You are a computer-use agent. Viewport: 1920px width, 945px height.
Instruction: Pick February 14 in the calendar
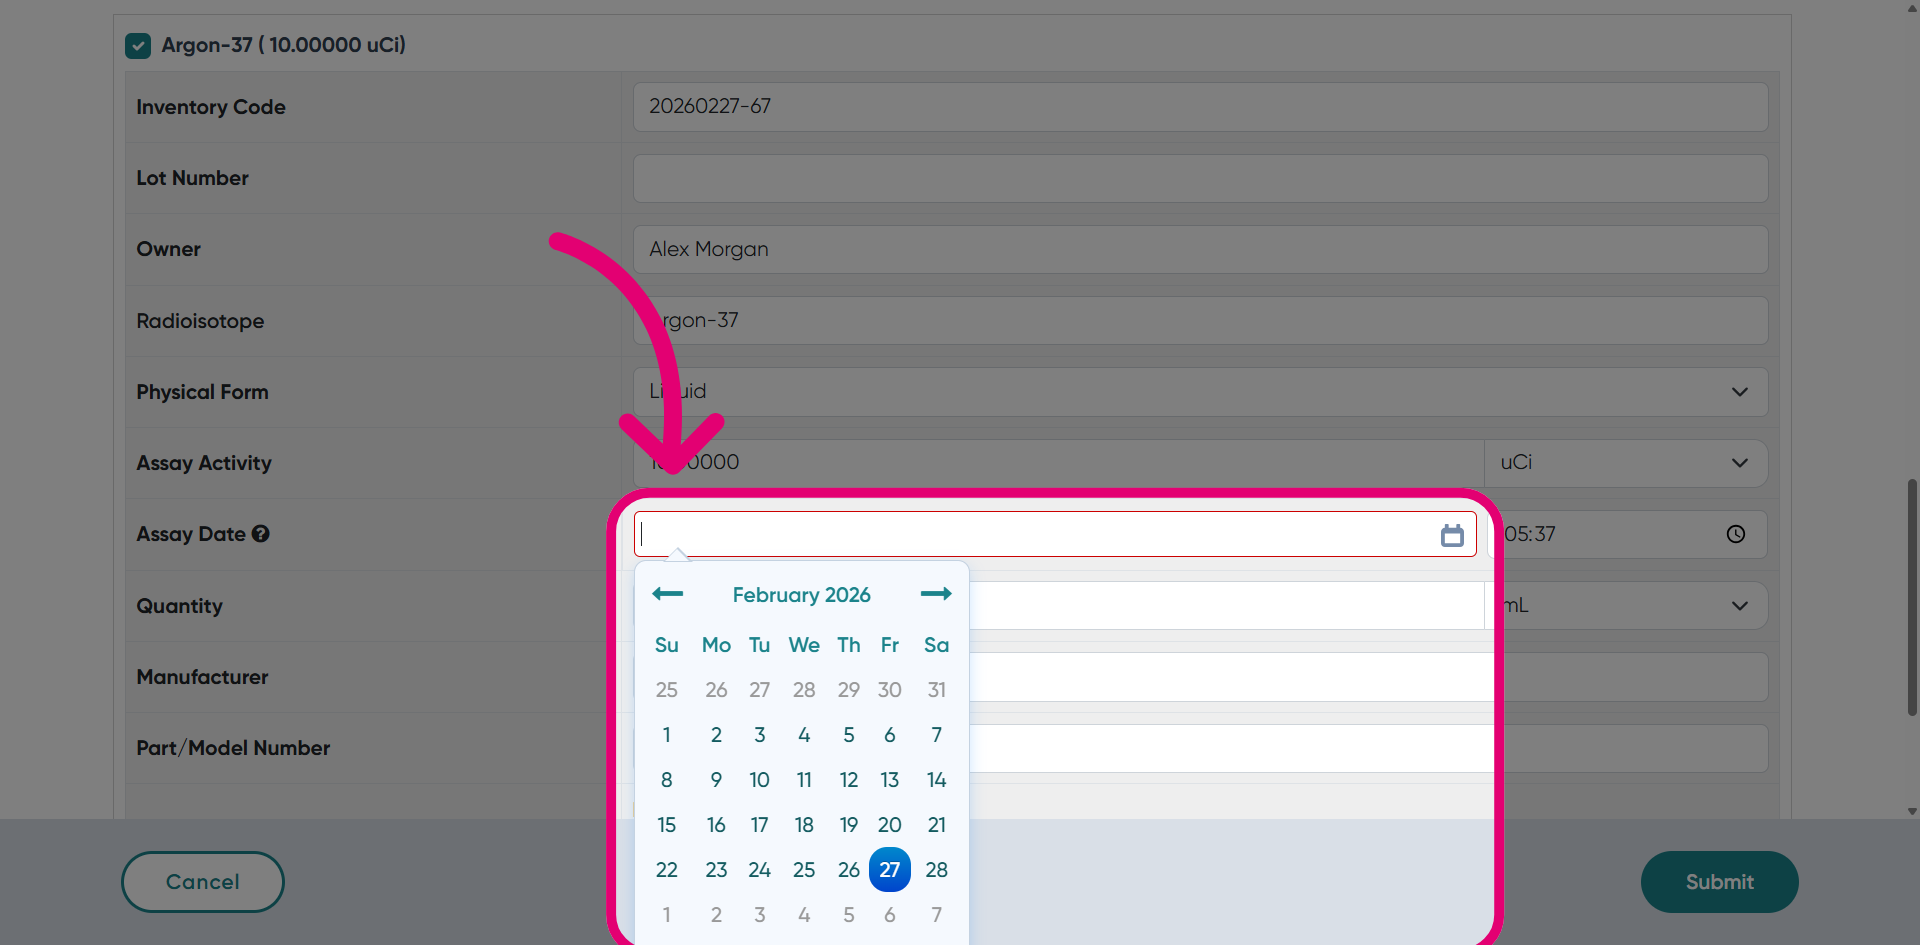(x=937, y=780)
